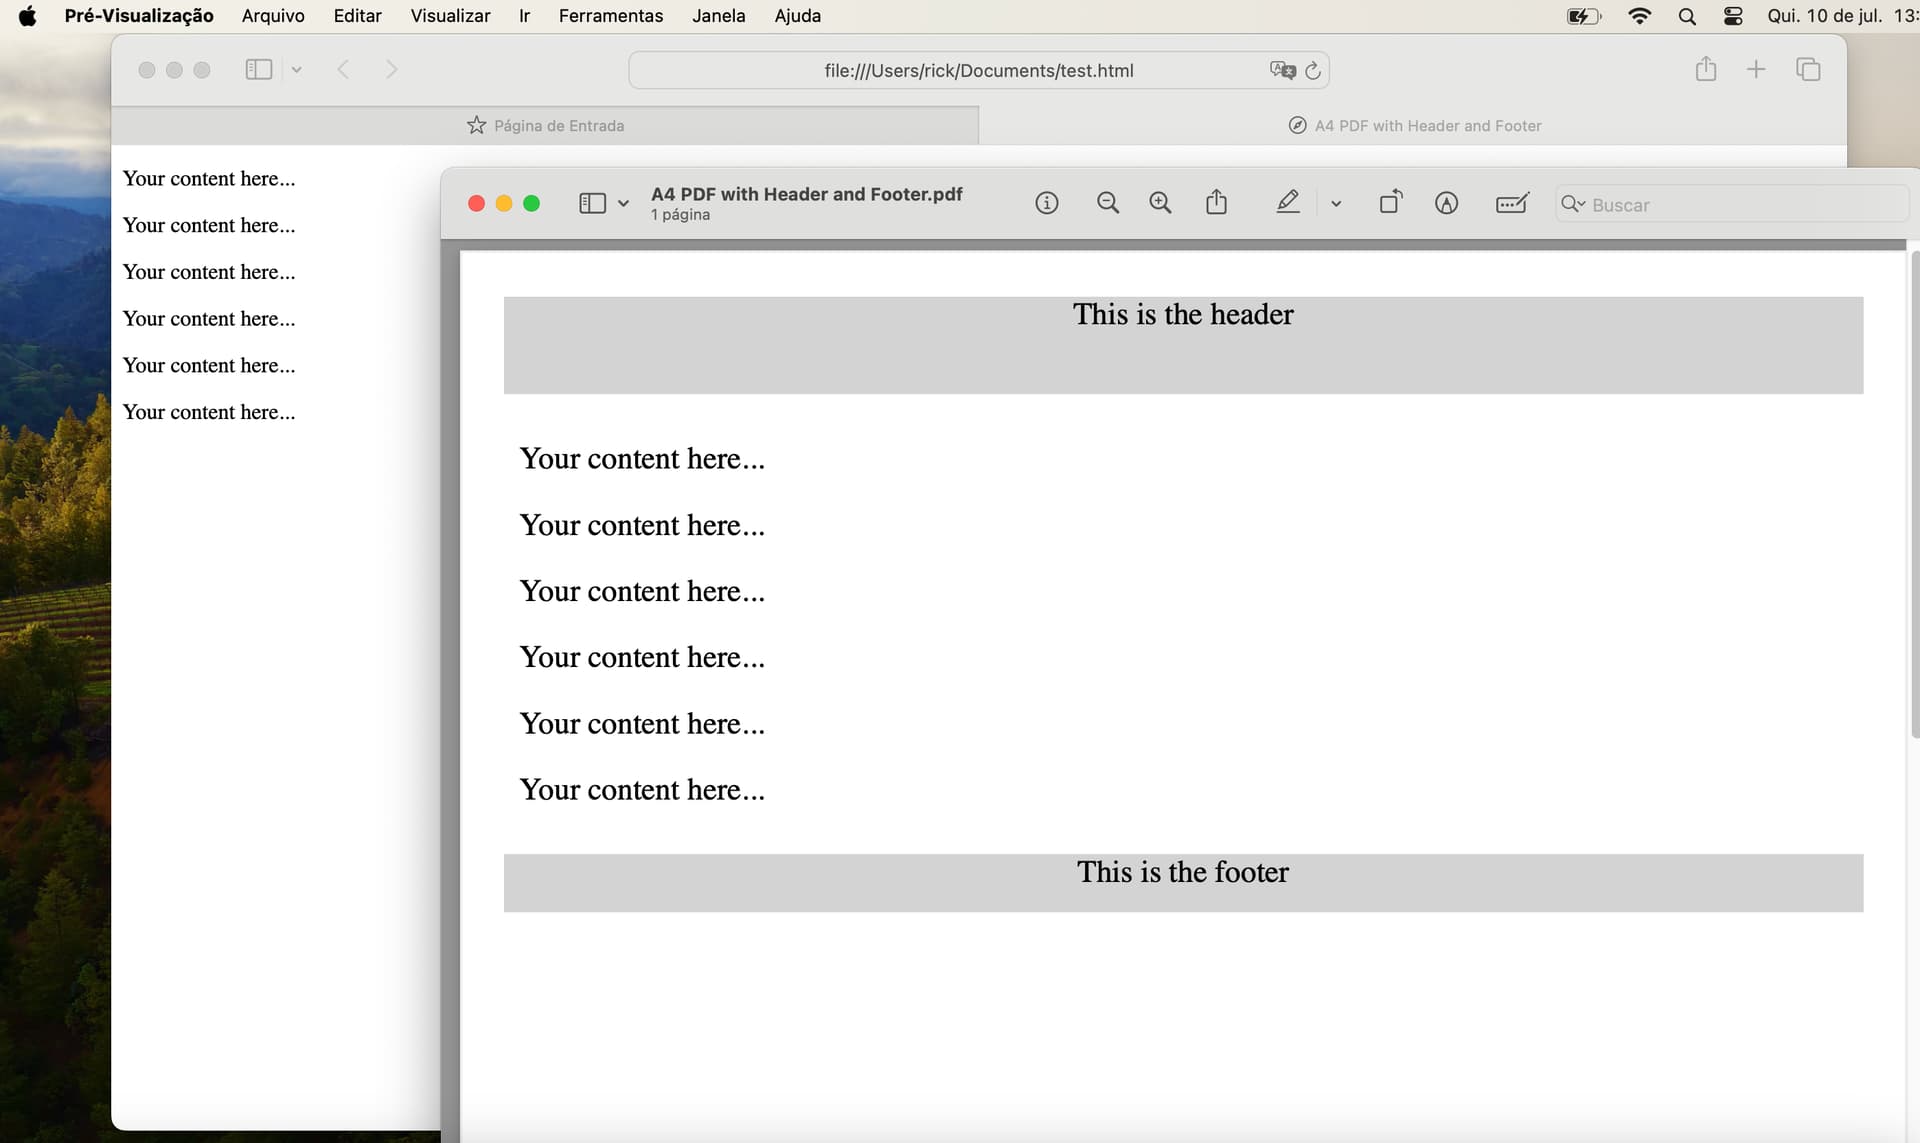Open the Ferramentas menu
Viewport: 1920px width, 1143px height.
(x=610, y=16)
